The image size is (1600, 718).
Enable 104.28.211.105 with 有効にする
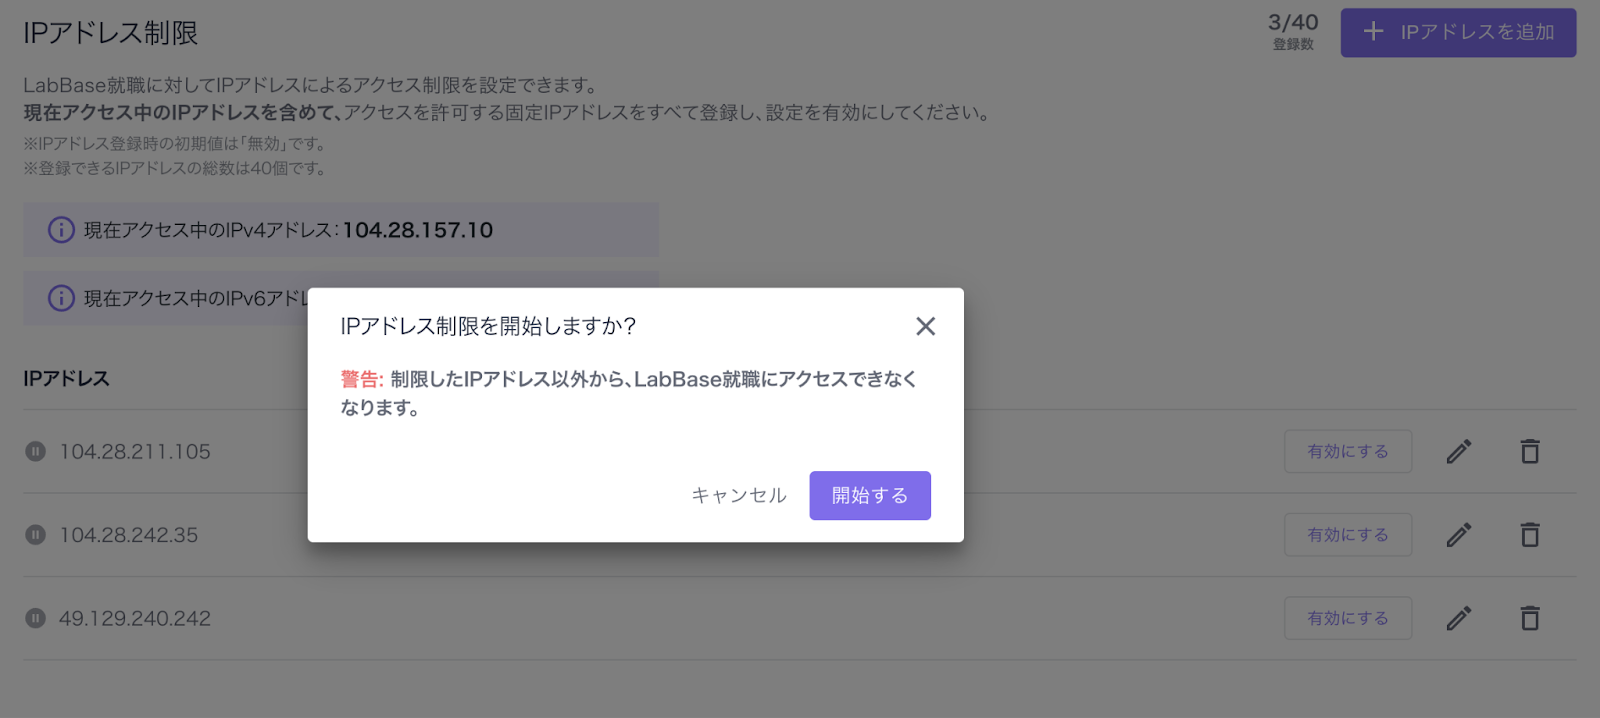pyautogui.click(x=1347, y=452)
